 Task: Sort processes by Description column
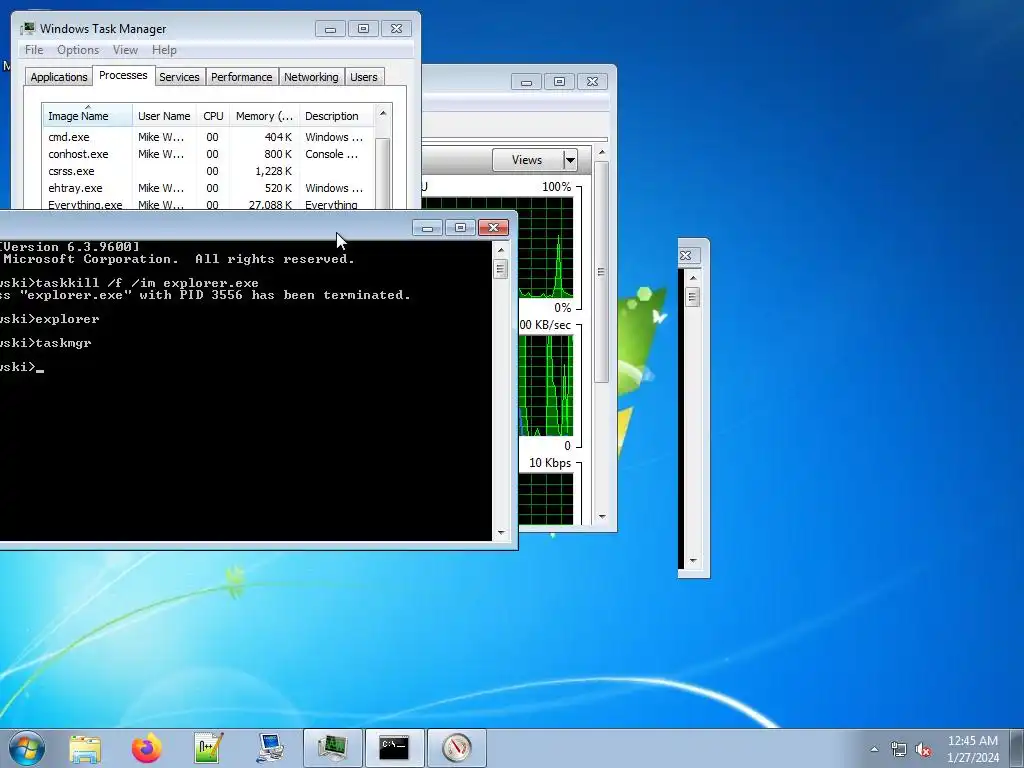point(336,116)
